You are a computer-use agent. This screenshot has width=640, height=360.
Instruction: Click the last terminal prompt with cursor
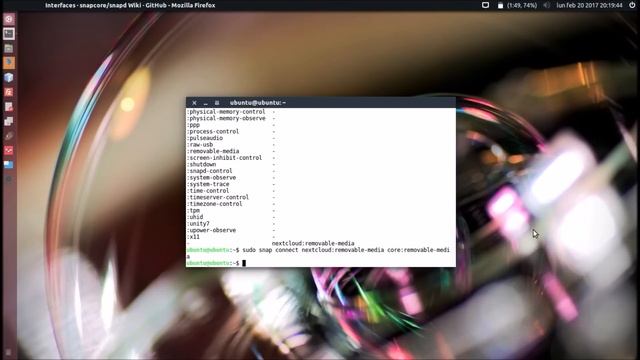coord(216,263)
